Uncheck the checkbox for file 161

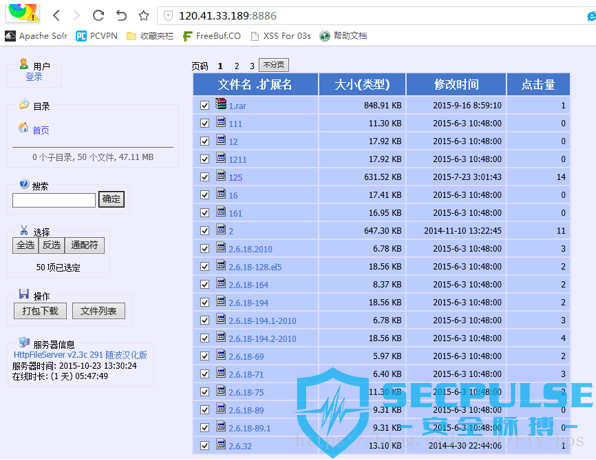[204, 213]
